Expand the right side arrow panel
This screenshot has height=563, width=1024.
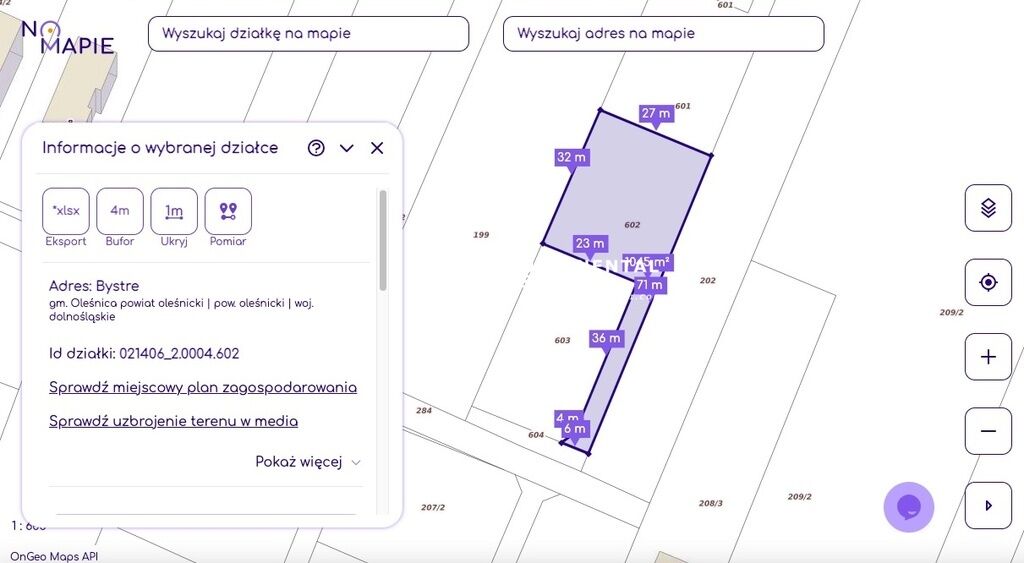click(x=988, y=505)
